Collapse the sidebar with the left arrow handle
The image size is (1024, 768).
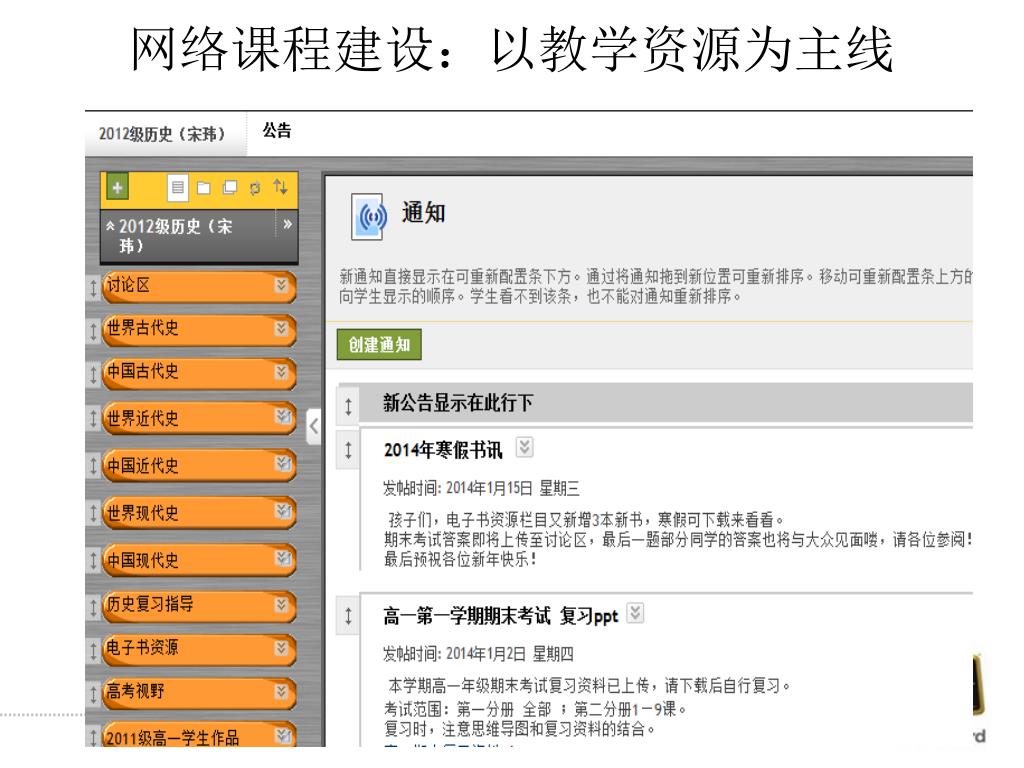pos(314,426)
